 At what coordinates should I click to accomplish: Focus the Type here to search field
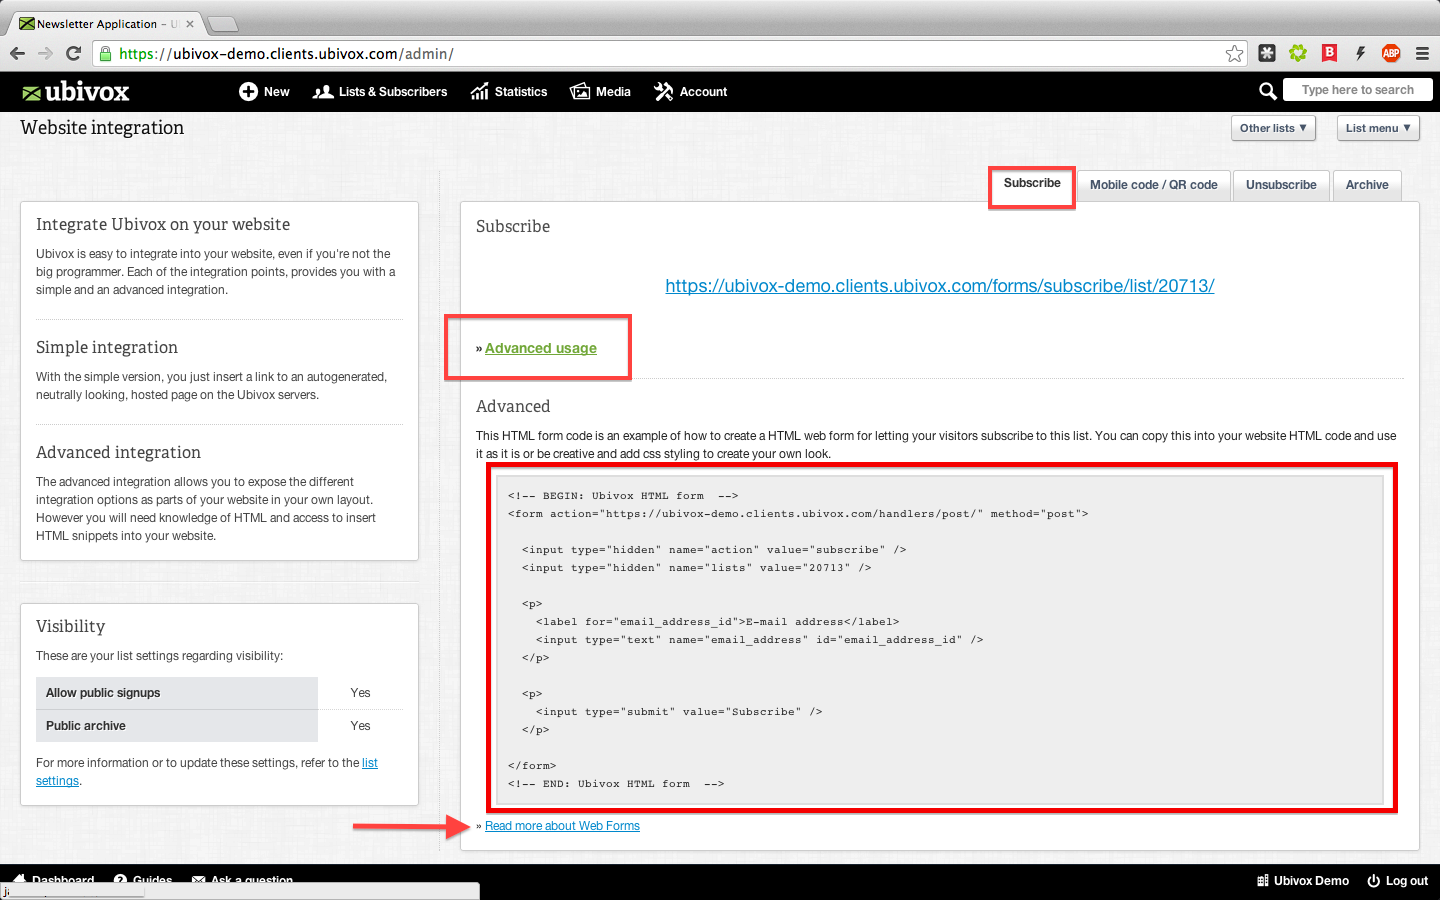pos(1358,90)
